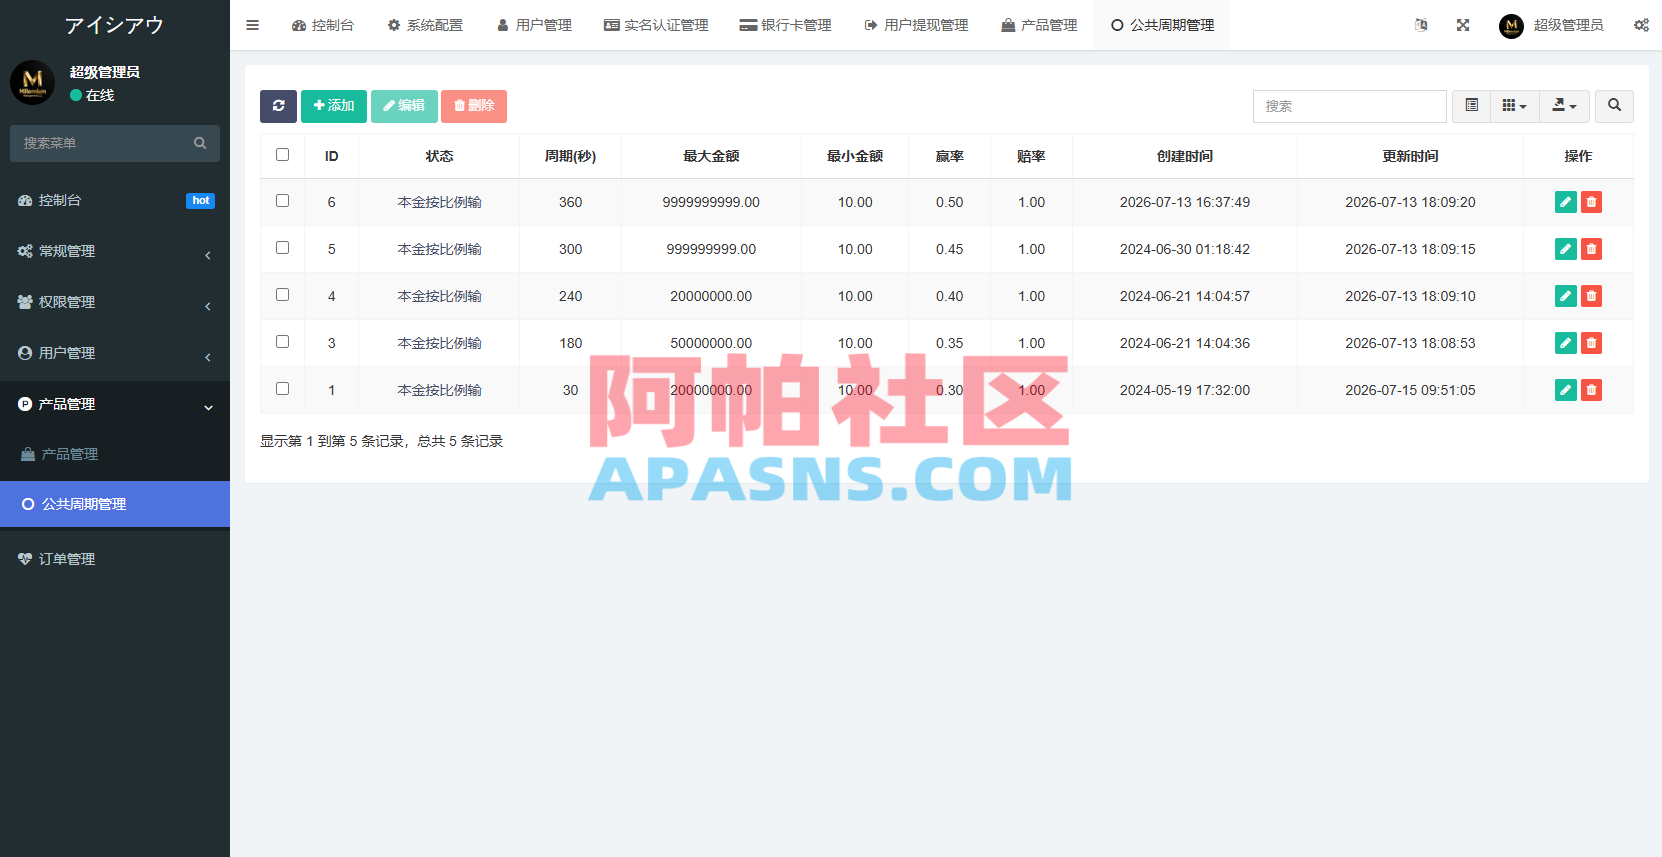Viewport: 1662px width, 857px height.
Task: Switch to the 系统配置 top tab
Action: pyautogui.click(x=425, y=25)
